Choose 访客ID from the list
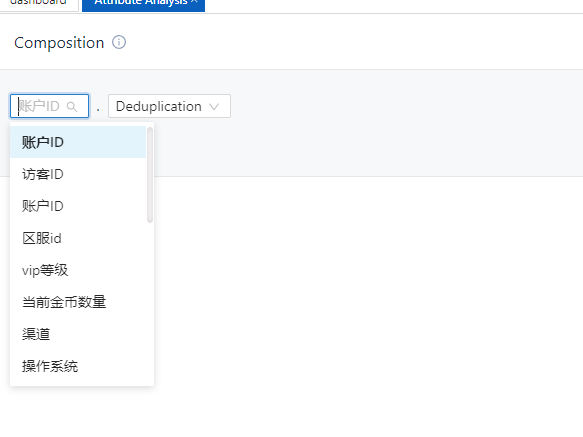The height and width of the screenshot is (437, 583). pyautogui.click(x=78, y=174)
